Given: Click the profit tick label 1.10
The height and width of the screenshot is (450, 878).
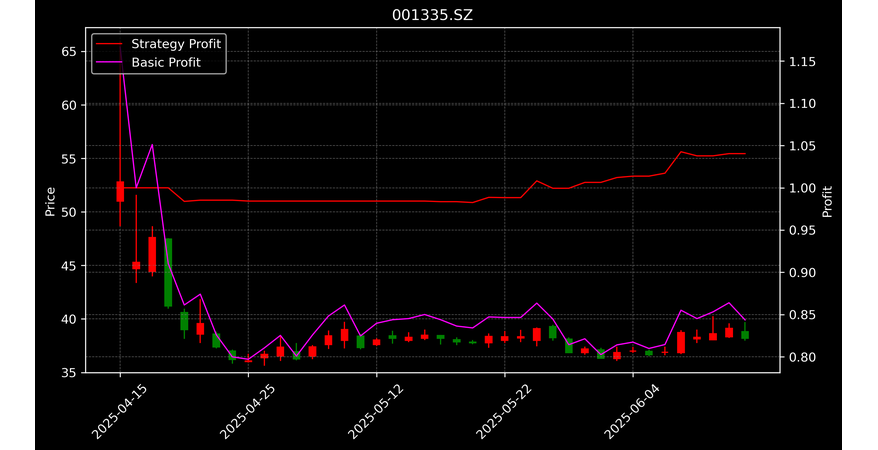Looking at the screenshot, I should [802, 104].
